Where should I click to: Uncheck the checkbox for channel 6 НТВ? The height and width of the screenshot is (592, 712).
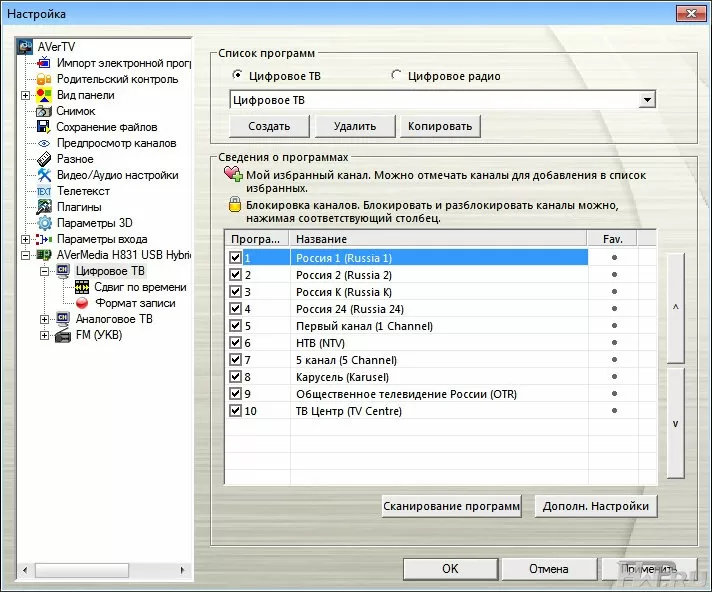235,343
